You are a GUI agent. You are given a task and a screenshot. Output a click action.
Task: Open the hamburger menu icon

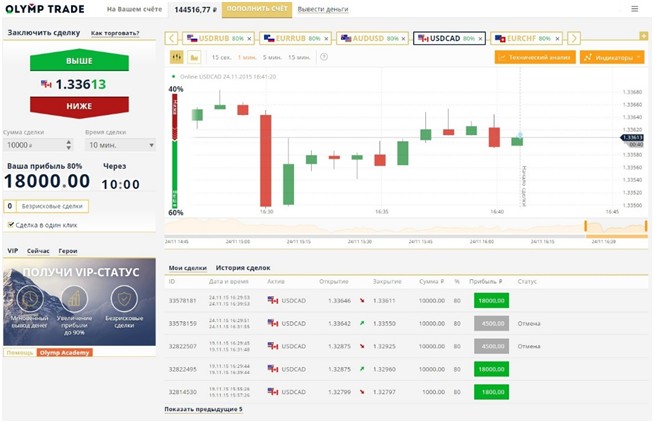tap(634, 9)
